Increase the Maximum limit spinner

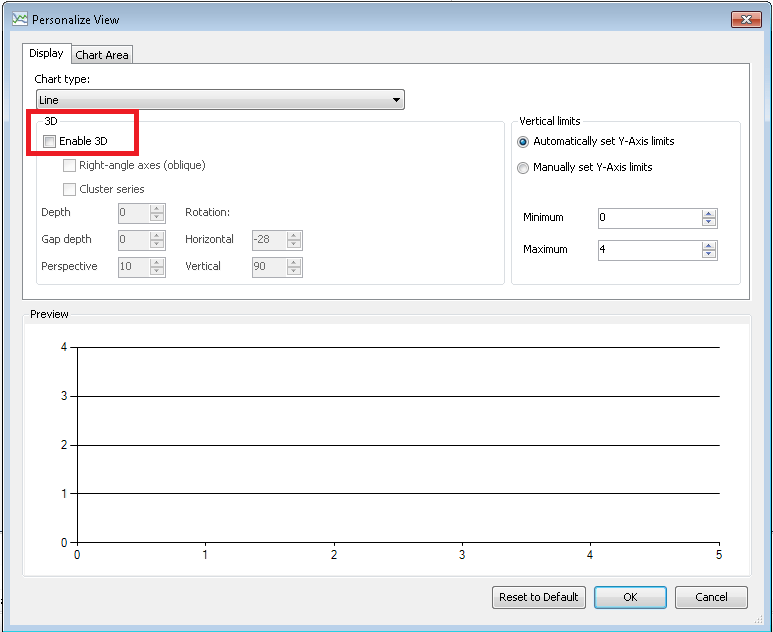click(x=709, y=246)
